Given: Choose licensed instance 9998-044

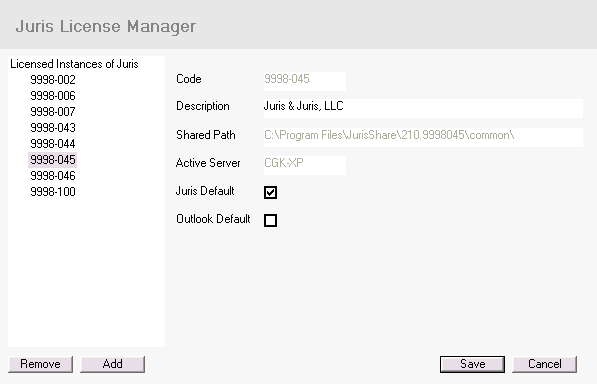Looking at the screenshot, I should tap(53, 144).
